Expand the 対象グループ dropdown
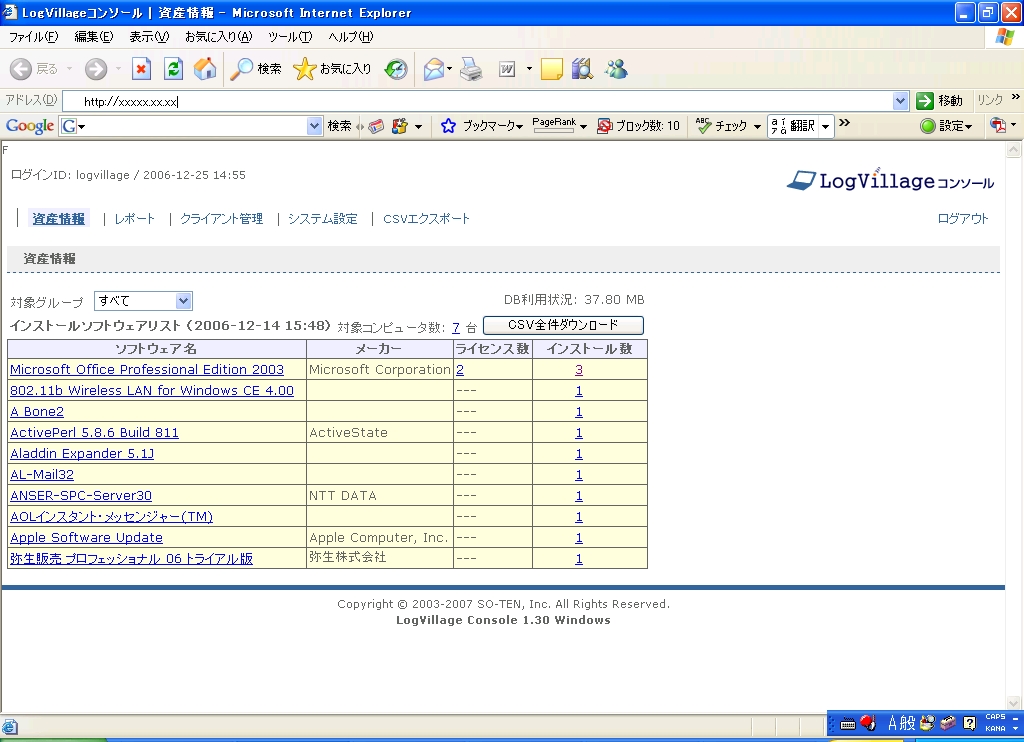The height and width of the screenshot is (742, 1024). [183, 301]
